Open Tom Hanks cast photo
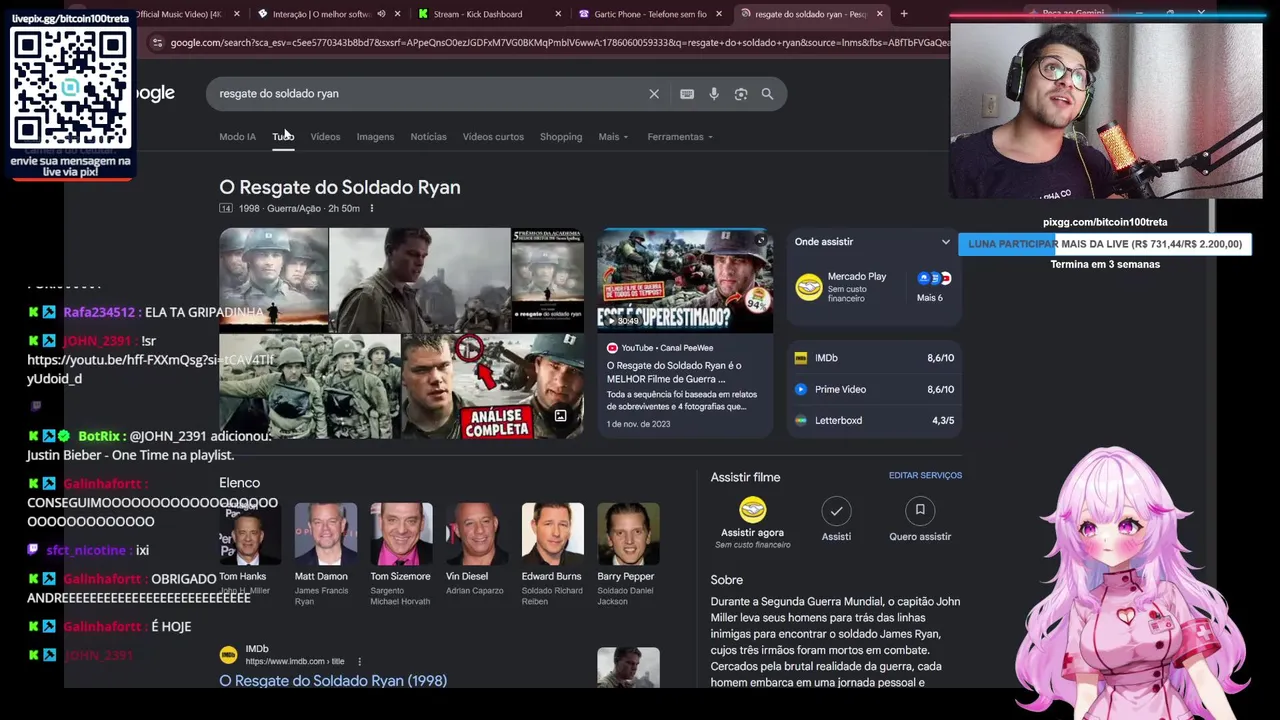Screen dimensions: 1280x720 250,534
